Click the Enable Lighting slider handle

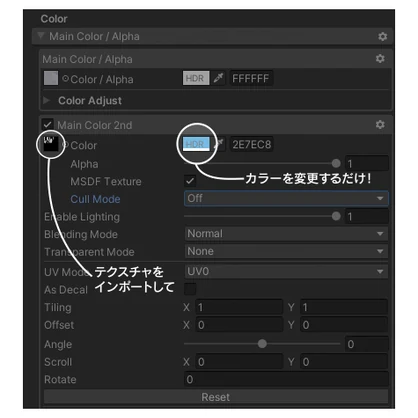pos(336,216)
